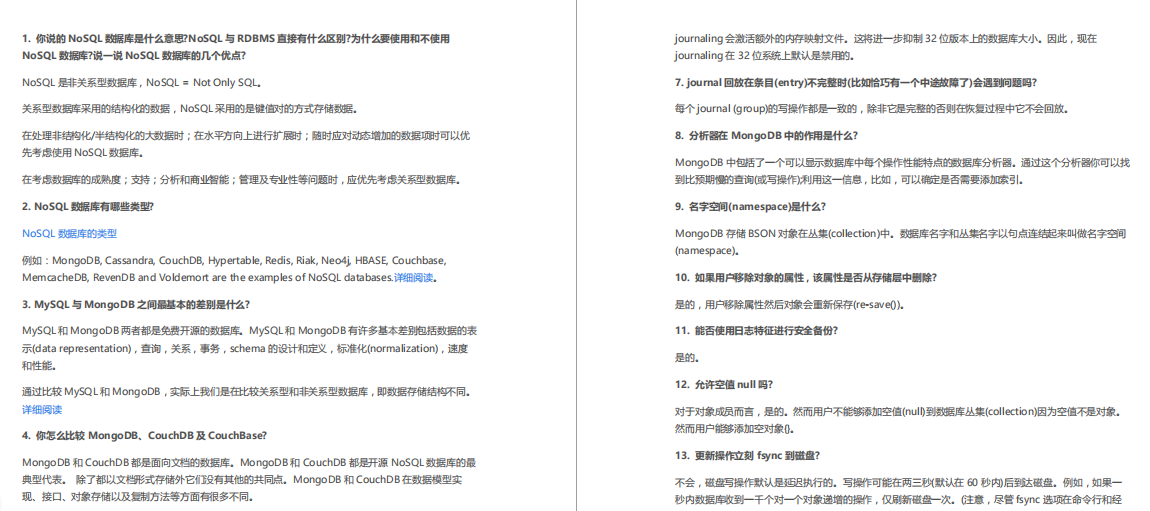Image resolution: width=1150 pixels, height=511 pixels.
Task: Click paragraph '不会，磁盘写操作默认是延迟执行的'
Action: pyautogui.click(x=898, y=492)
